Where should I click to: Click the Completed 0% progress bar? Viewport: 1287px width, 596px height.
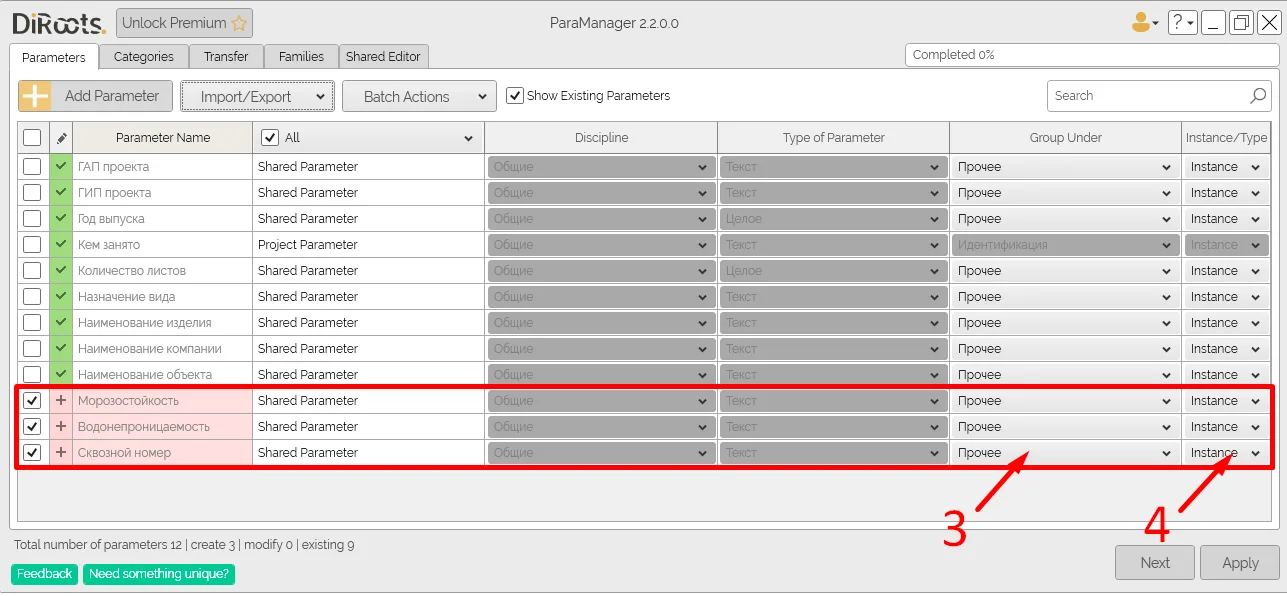[1090, 55]
